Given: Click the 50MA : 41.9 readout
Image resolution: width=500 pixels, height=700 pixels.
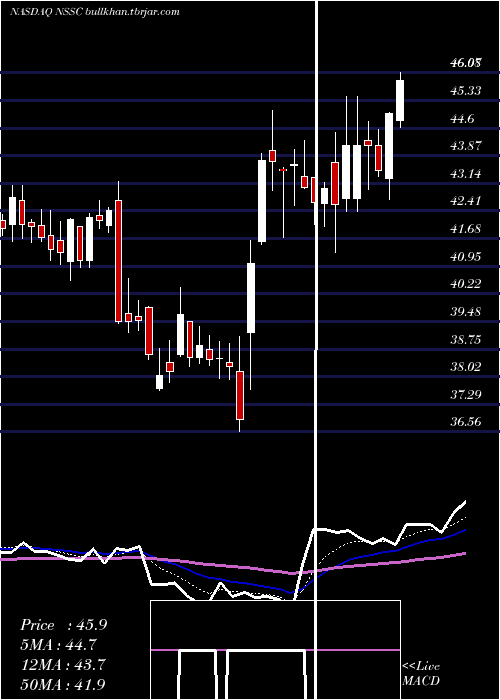Looking at the screenshot, I should click(x=62, y=684).
